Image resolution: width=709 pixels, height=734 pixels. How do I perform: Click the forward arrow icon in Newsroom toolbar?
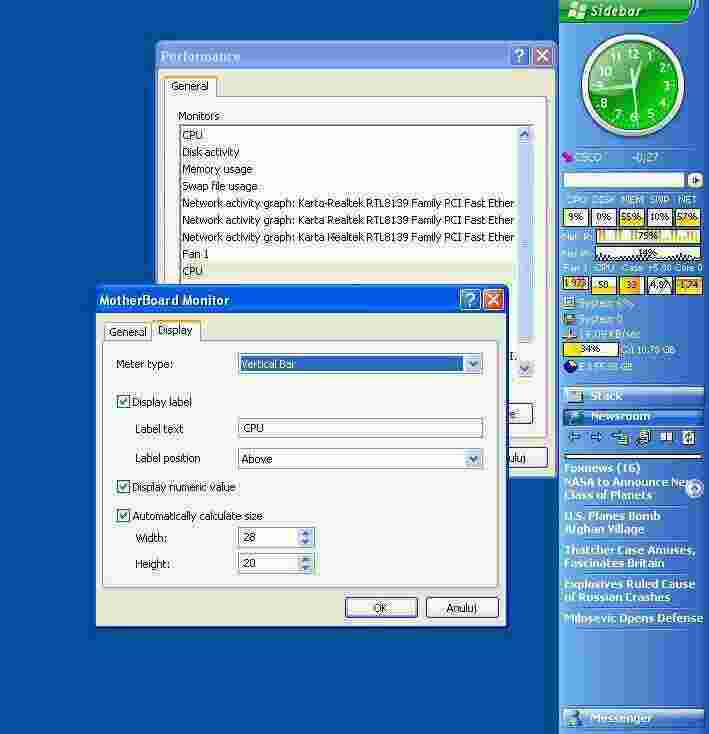(x=594, y=437)
